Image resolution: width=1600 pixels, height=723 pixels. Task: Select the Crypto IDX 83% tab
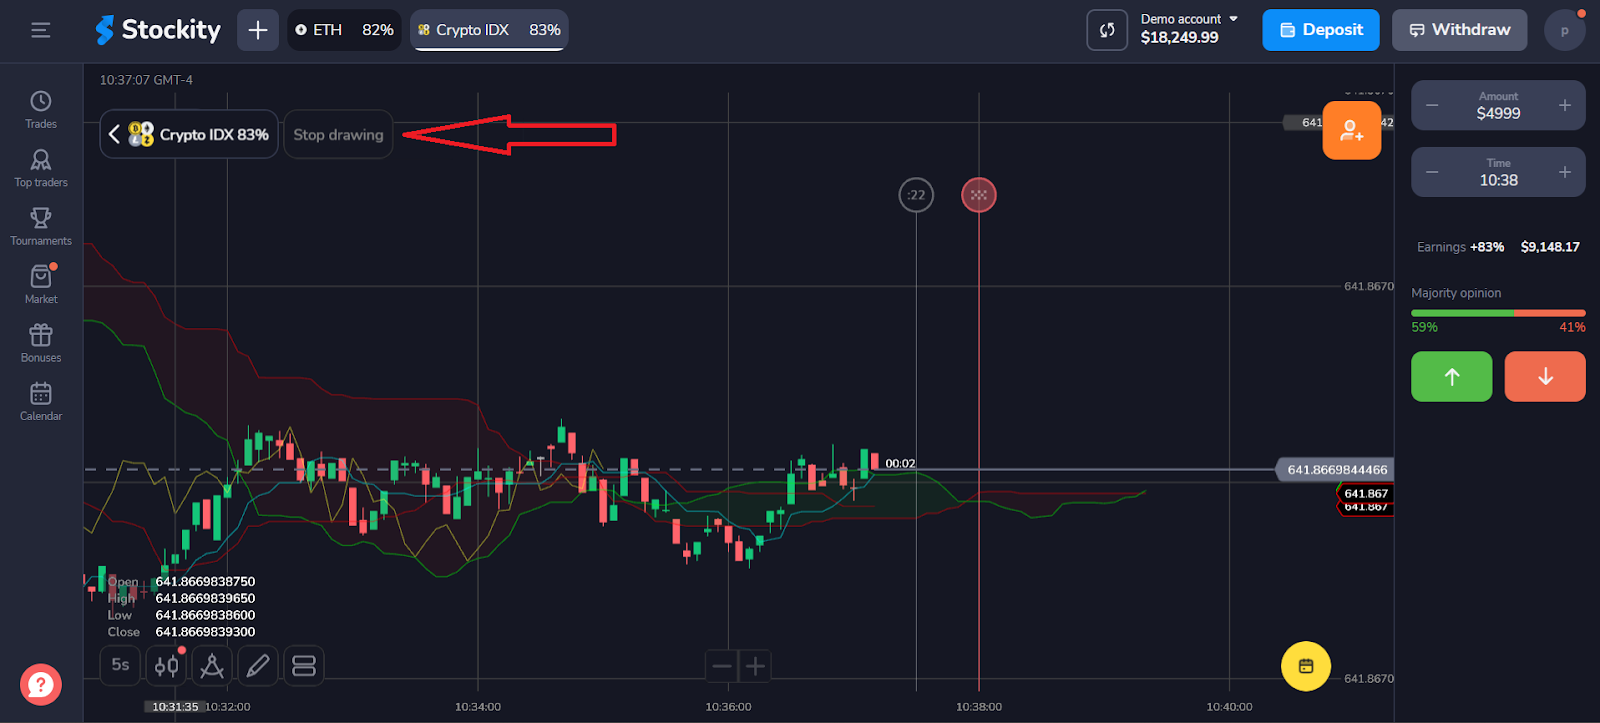coord(489,30)
